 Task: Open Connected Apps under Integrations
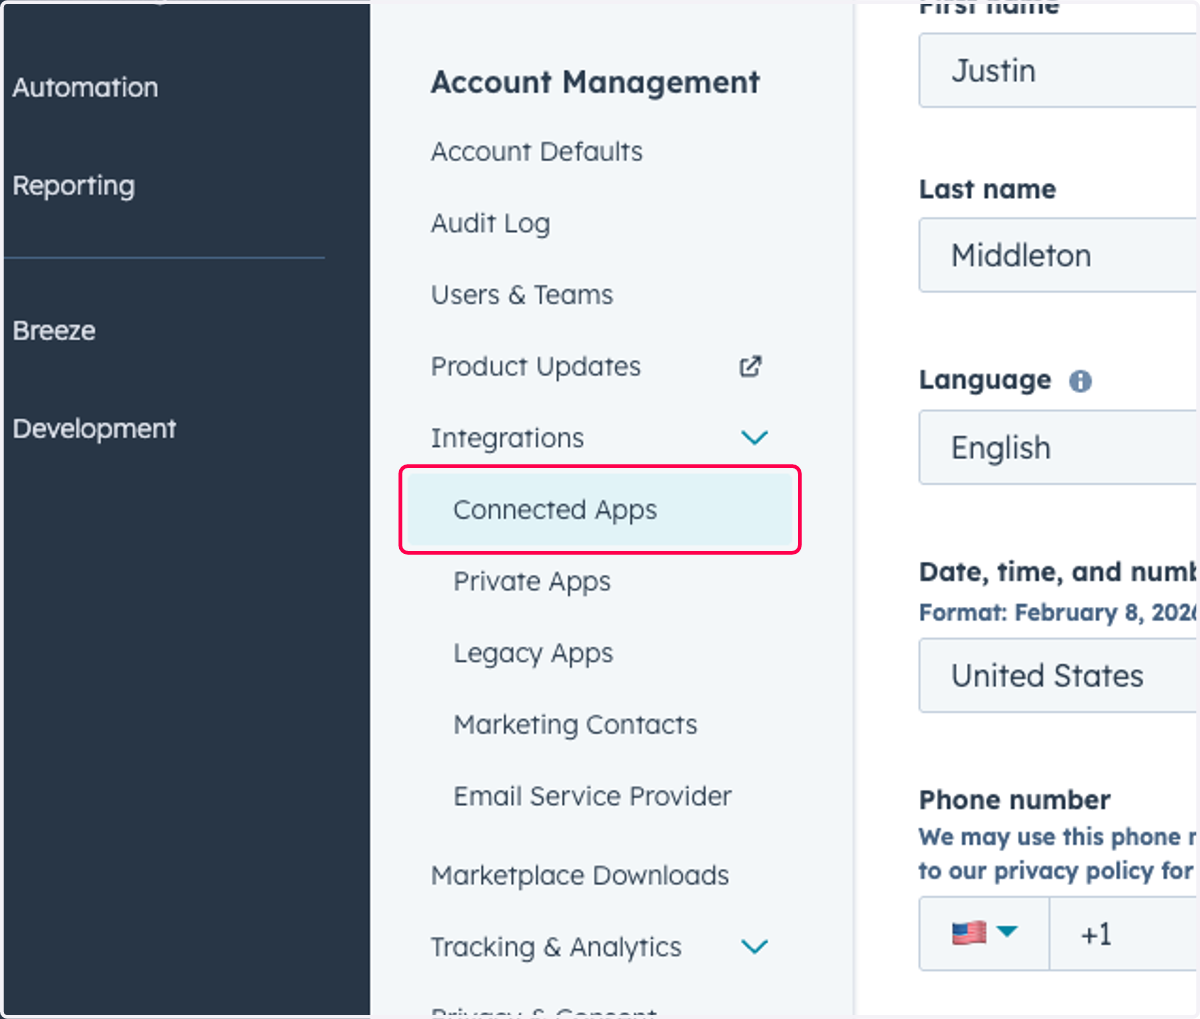point(600,510)
